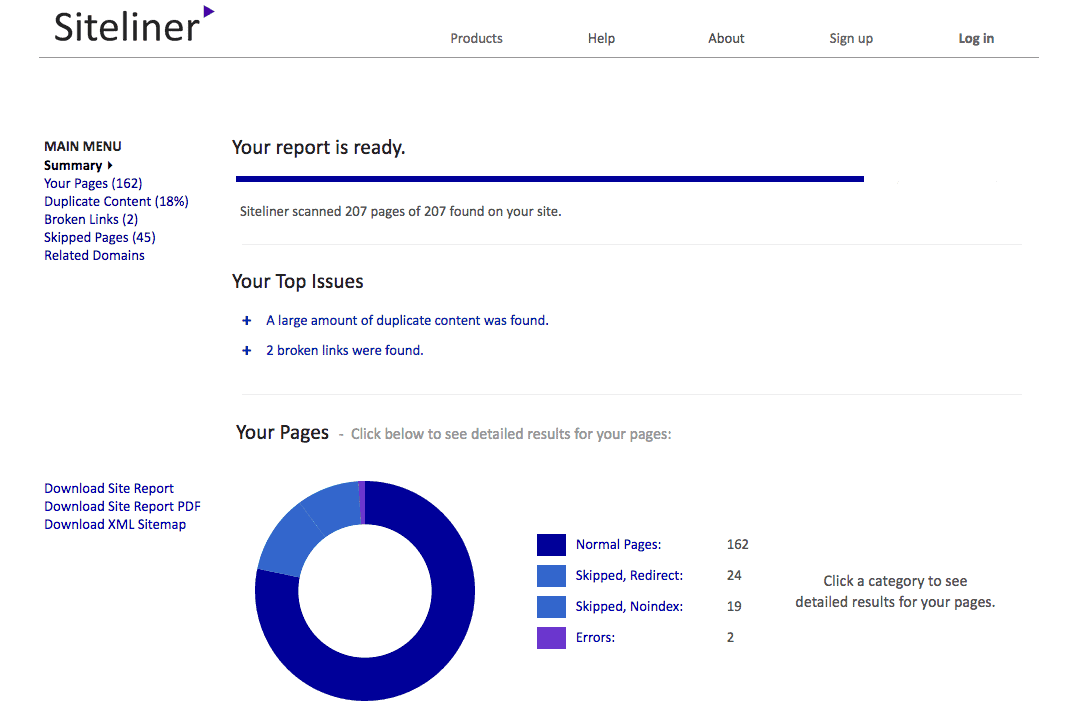The image size is (1089, 707).
Task: Click the scan progress bar
Action: click(549, 178)
